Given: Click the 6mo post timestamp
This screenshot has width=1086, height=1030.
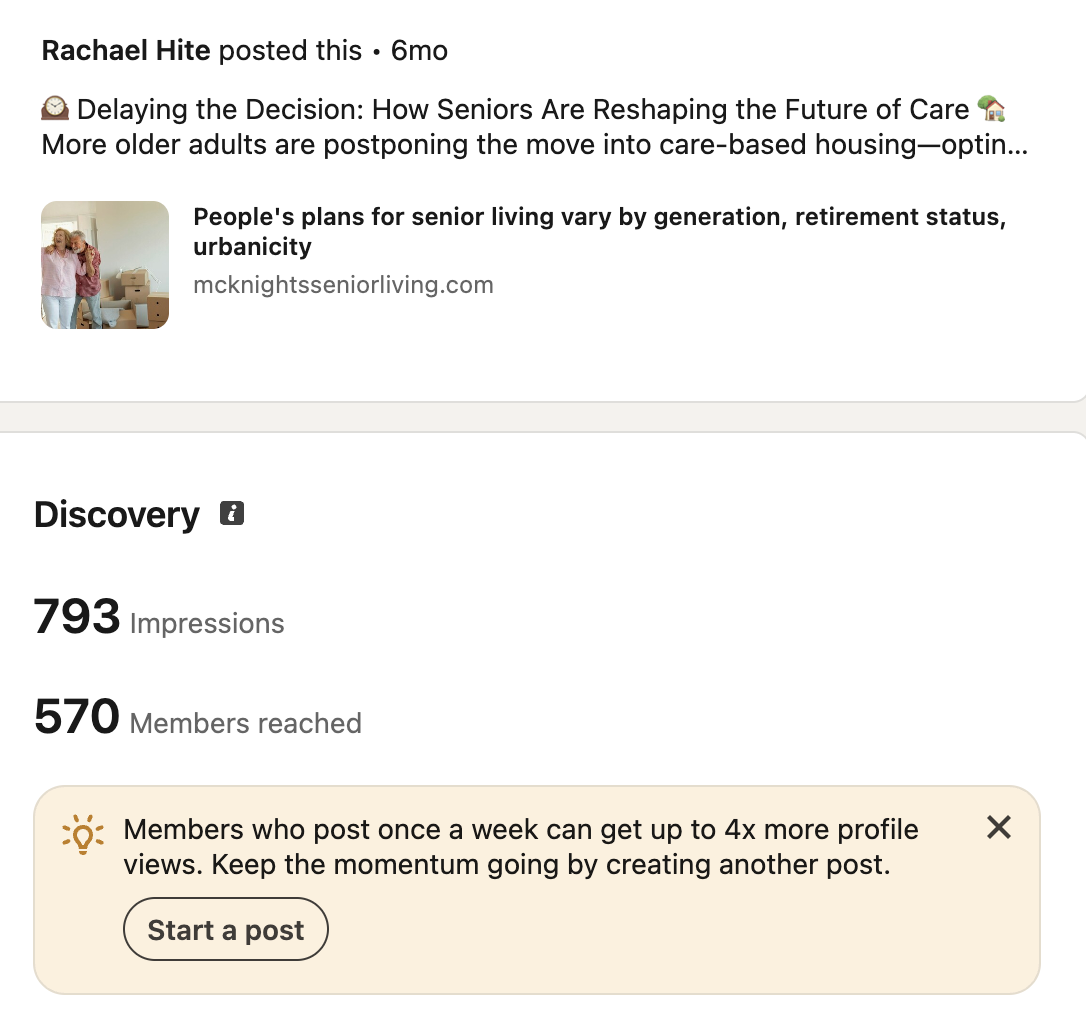Looking at the screenshot, I should pyautogui.click(x=419, y=50).
